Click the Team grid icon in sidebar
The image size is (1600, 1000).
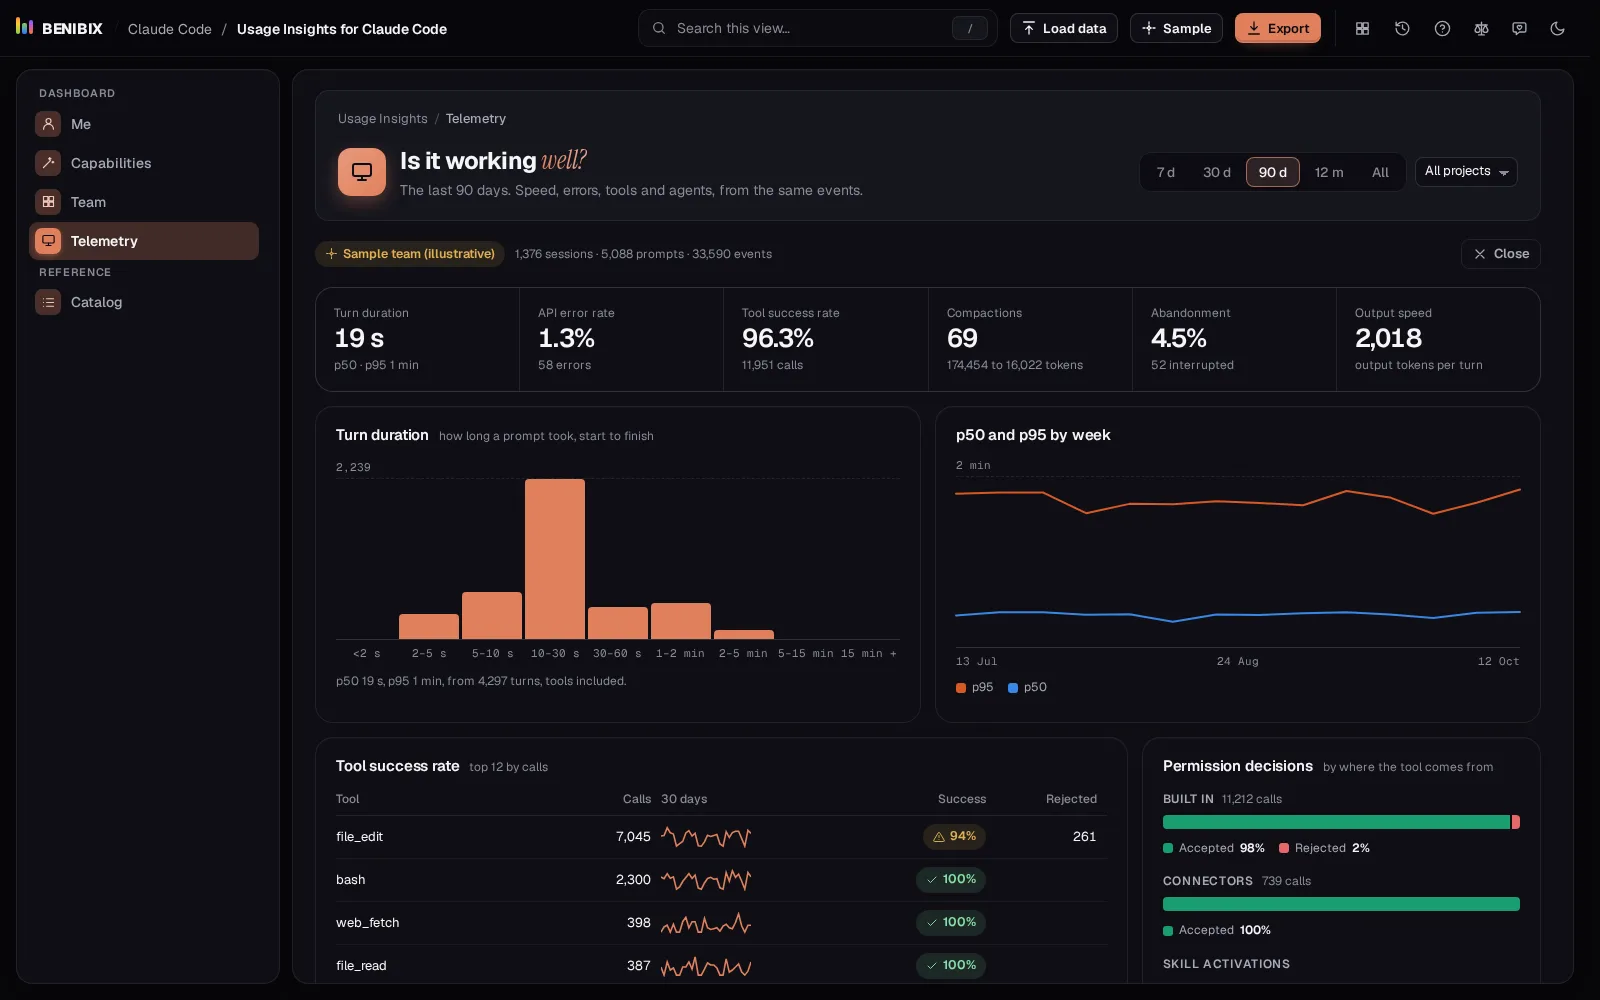point(48,202)
